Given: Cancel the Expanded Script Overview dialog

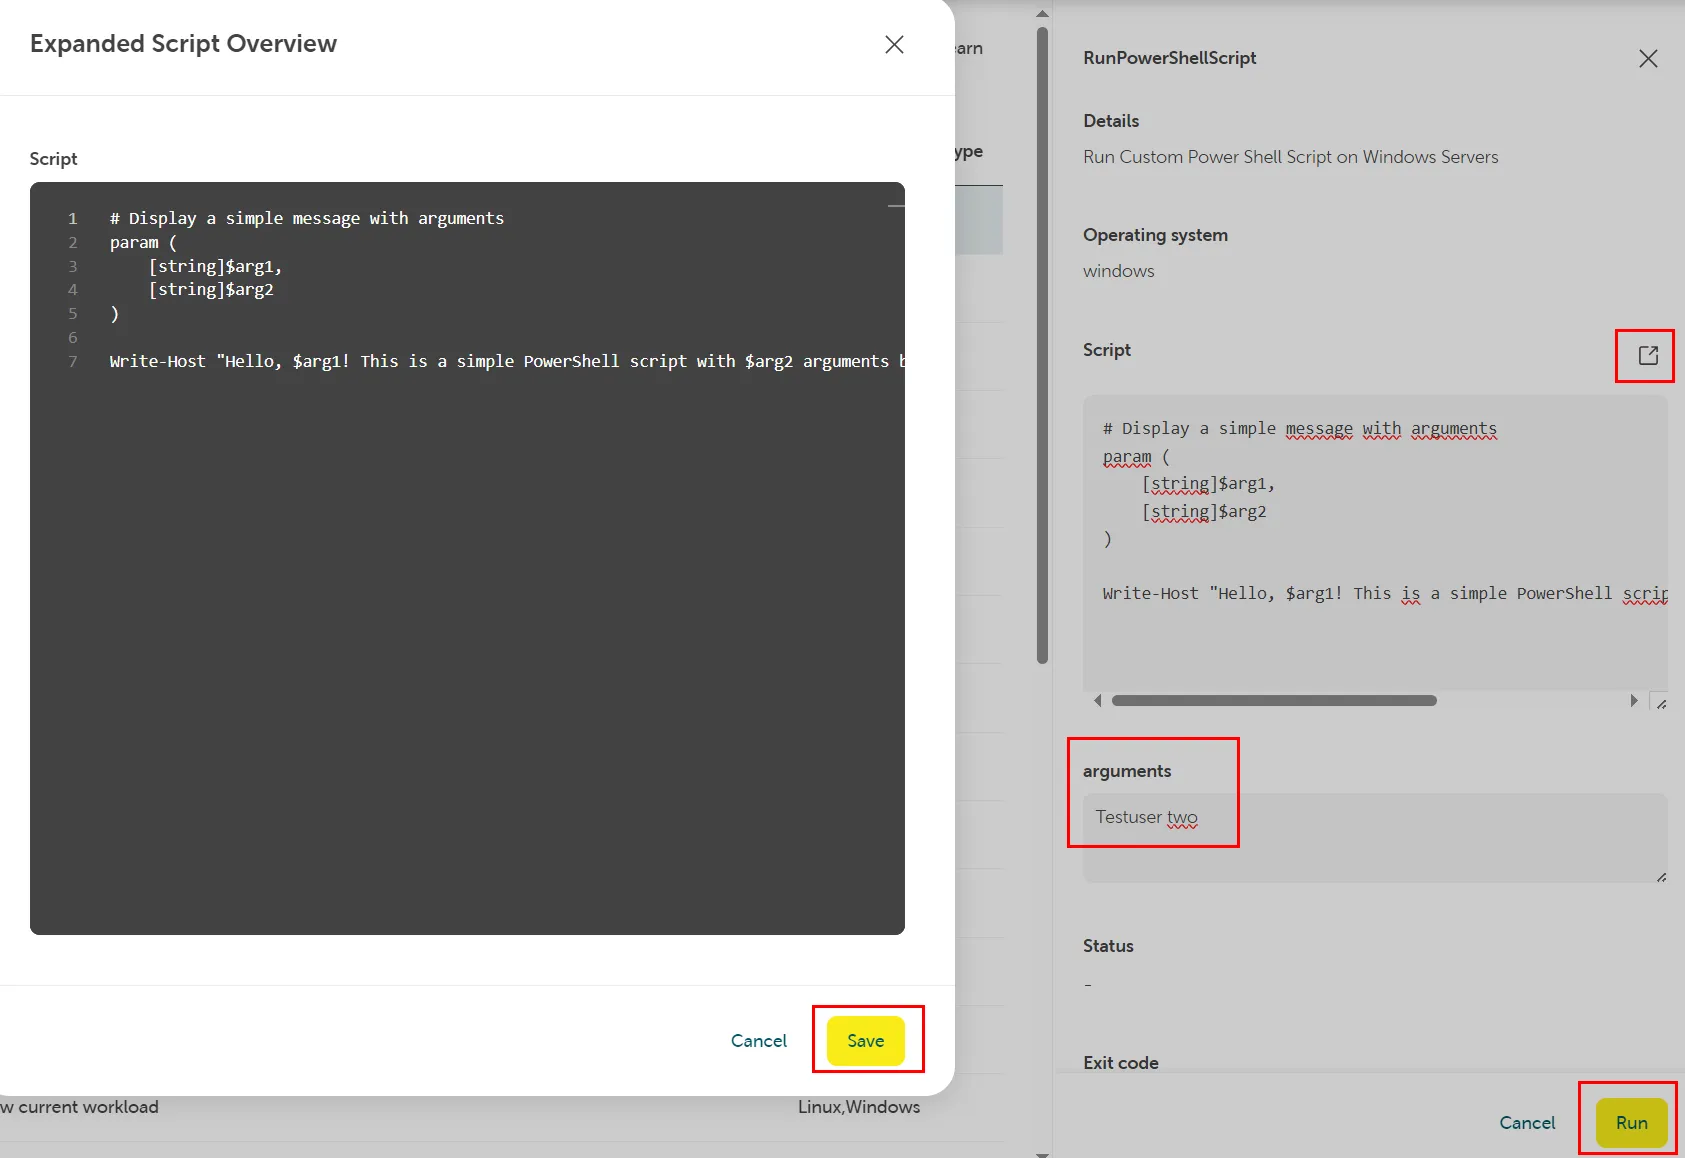Looking at the screenshot, I should [x=758, y=1041].
